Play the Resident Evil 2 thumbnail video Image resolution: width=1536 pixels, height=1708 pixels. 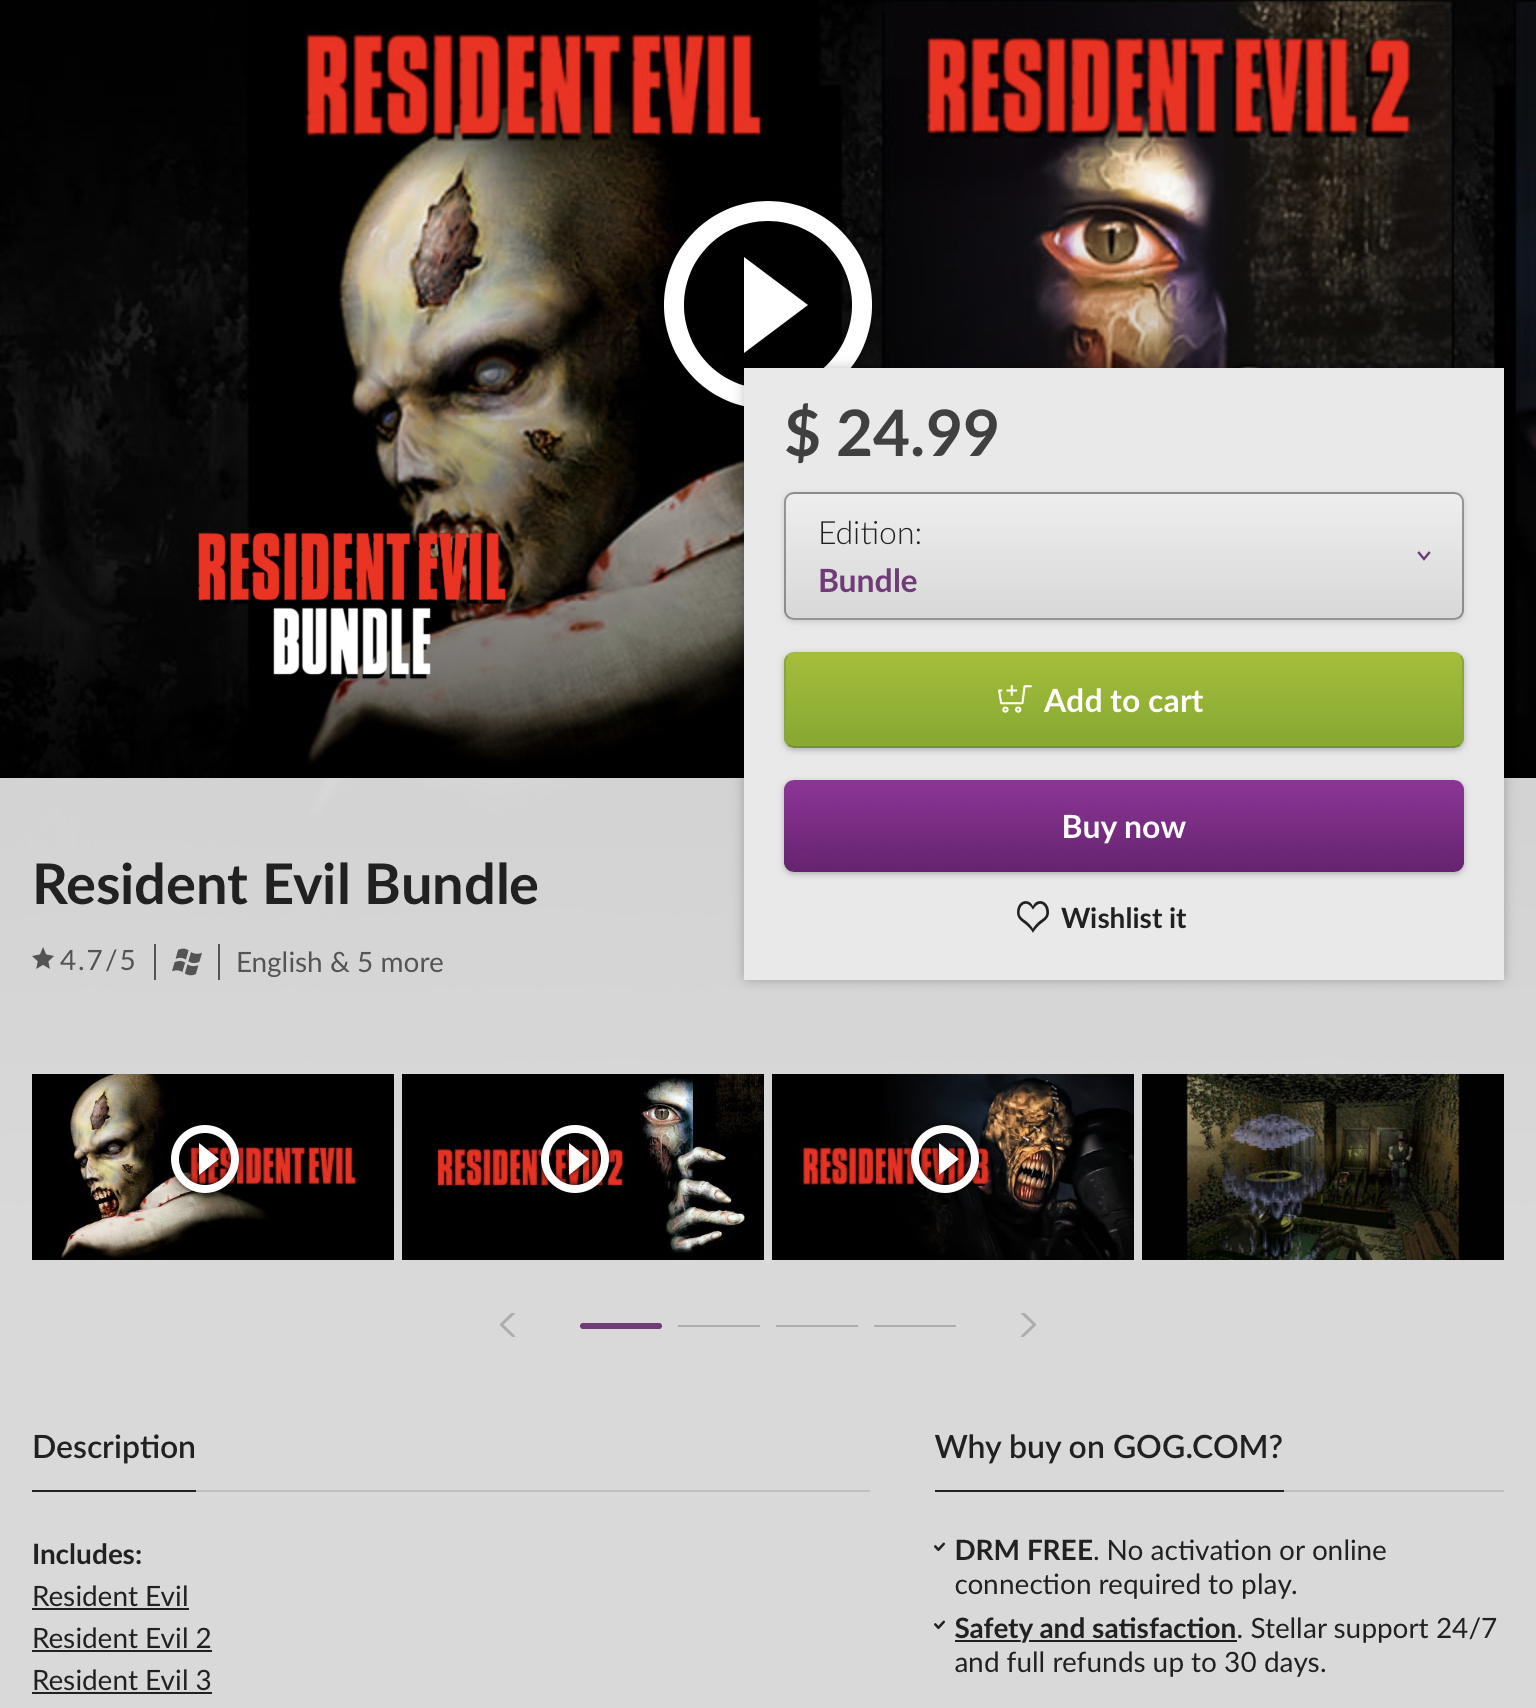click(x=575, y=1159)
